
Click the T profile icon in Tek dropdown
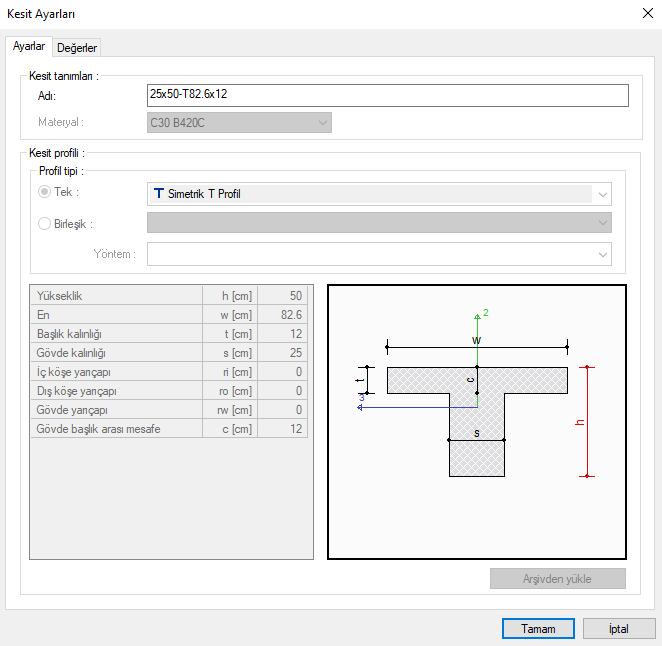(x=160, y=194)
